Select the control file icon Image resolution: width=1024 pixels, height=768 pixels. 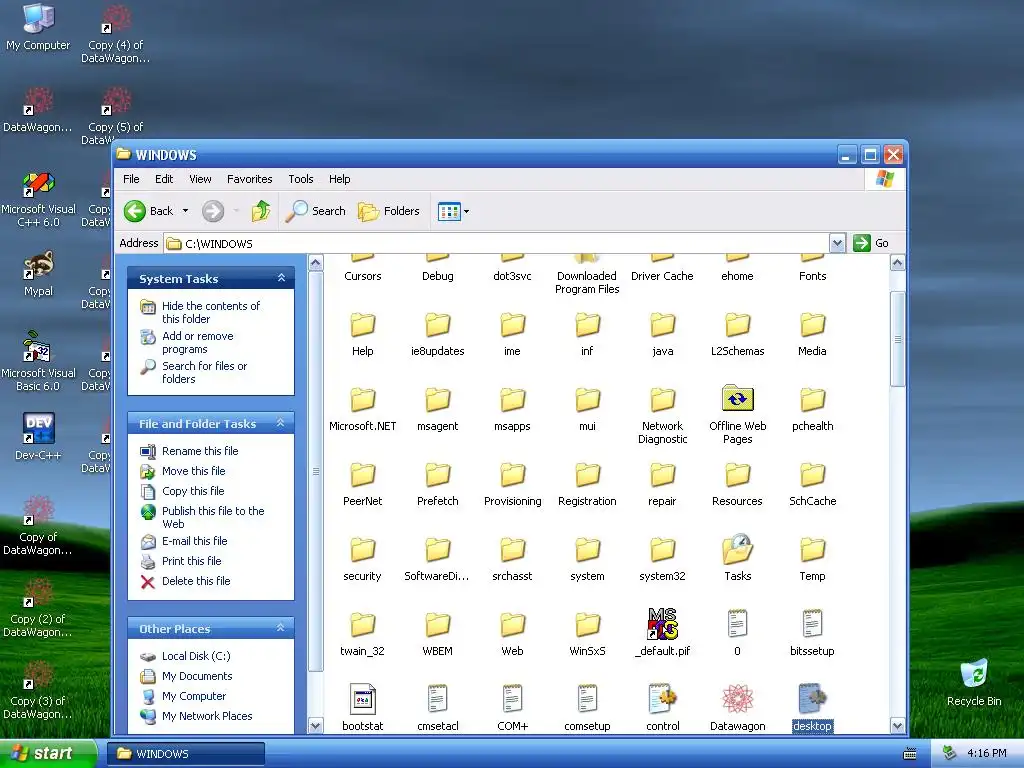click(x=662, y=699)
